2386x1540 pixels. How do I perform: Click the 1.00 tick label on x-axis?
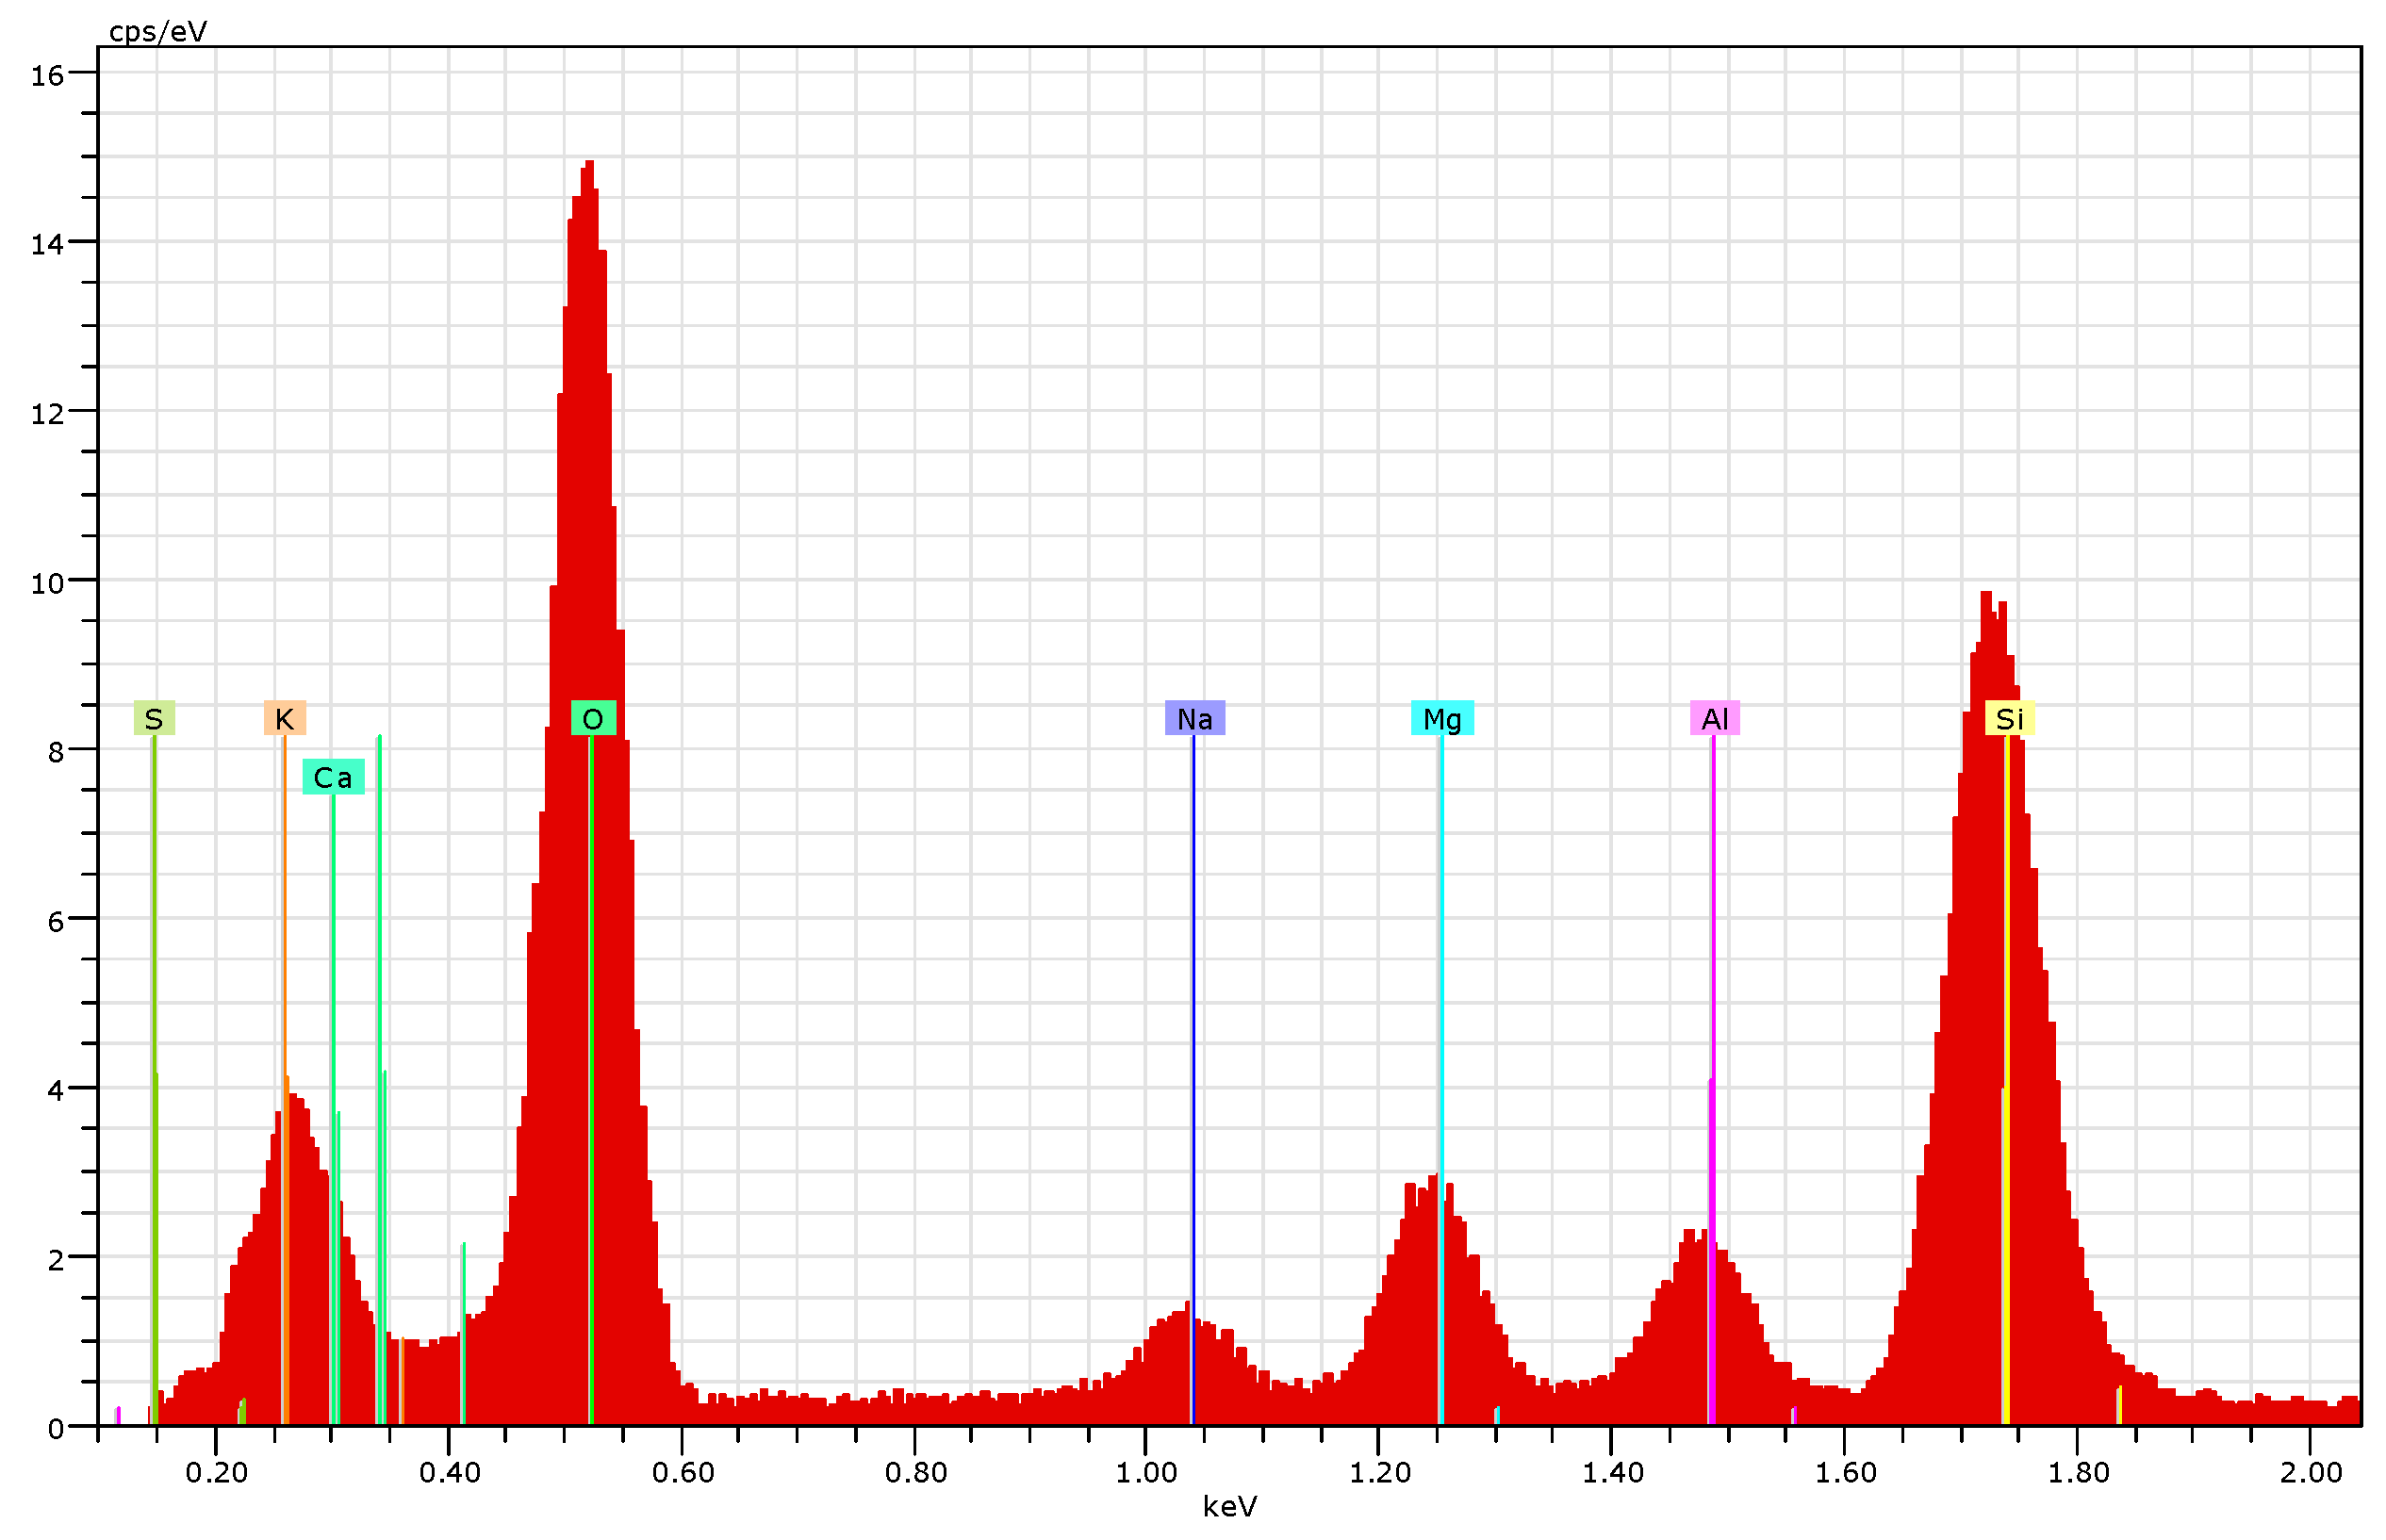[x=1147, y=1472]
